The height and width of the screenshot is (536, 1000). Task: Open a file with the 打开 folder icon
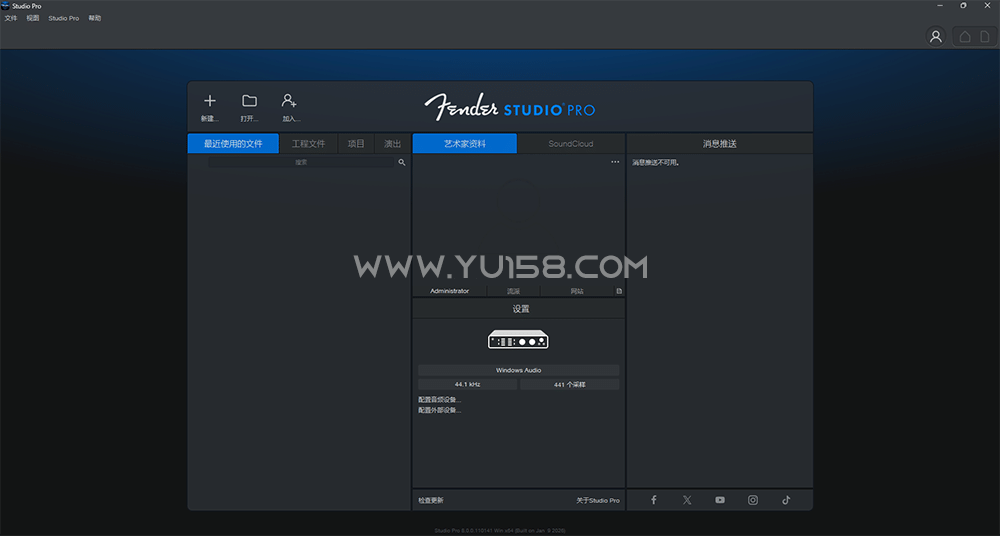[x=249, y=108]
